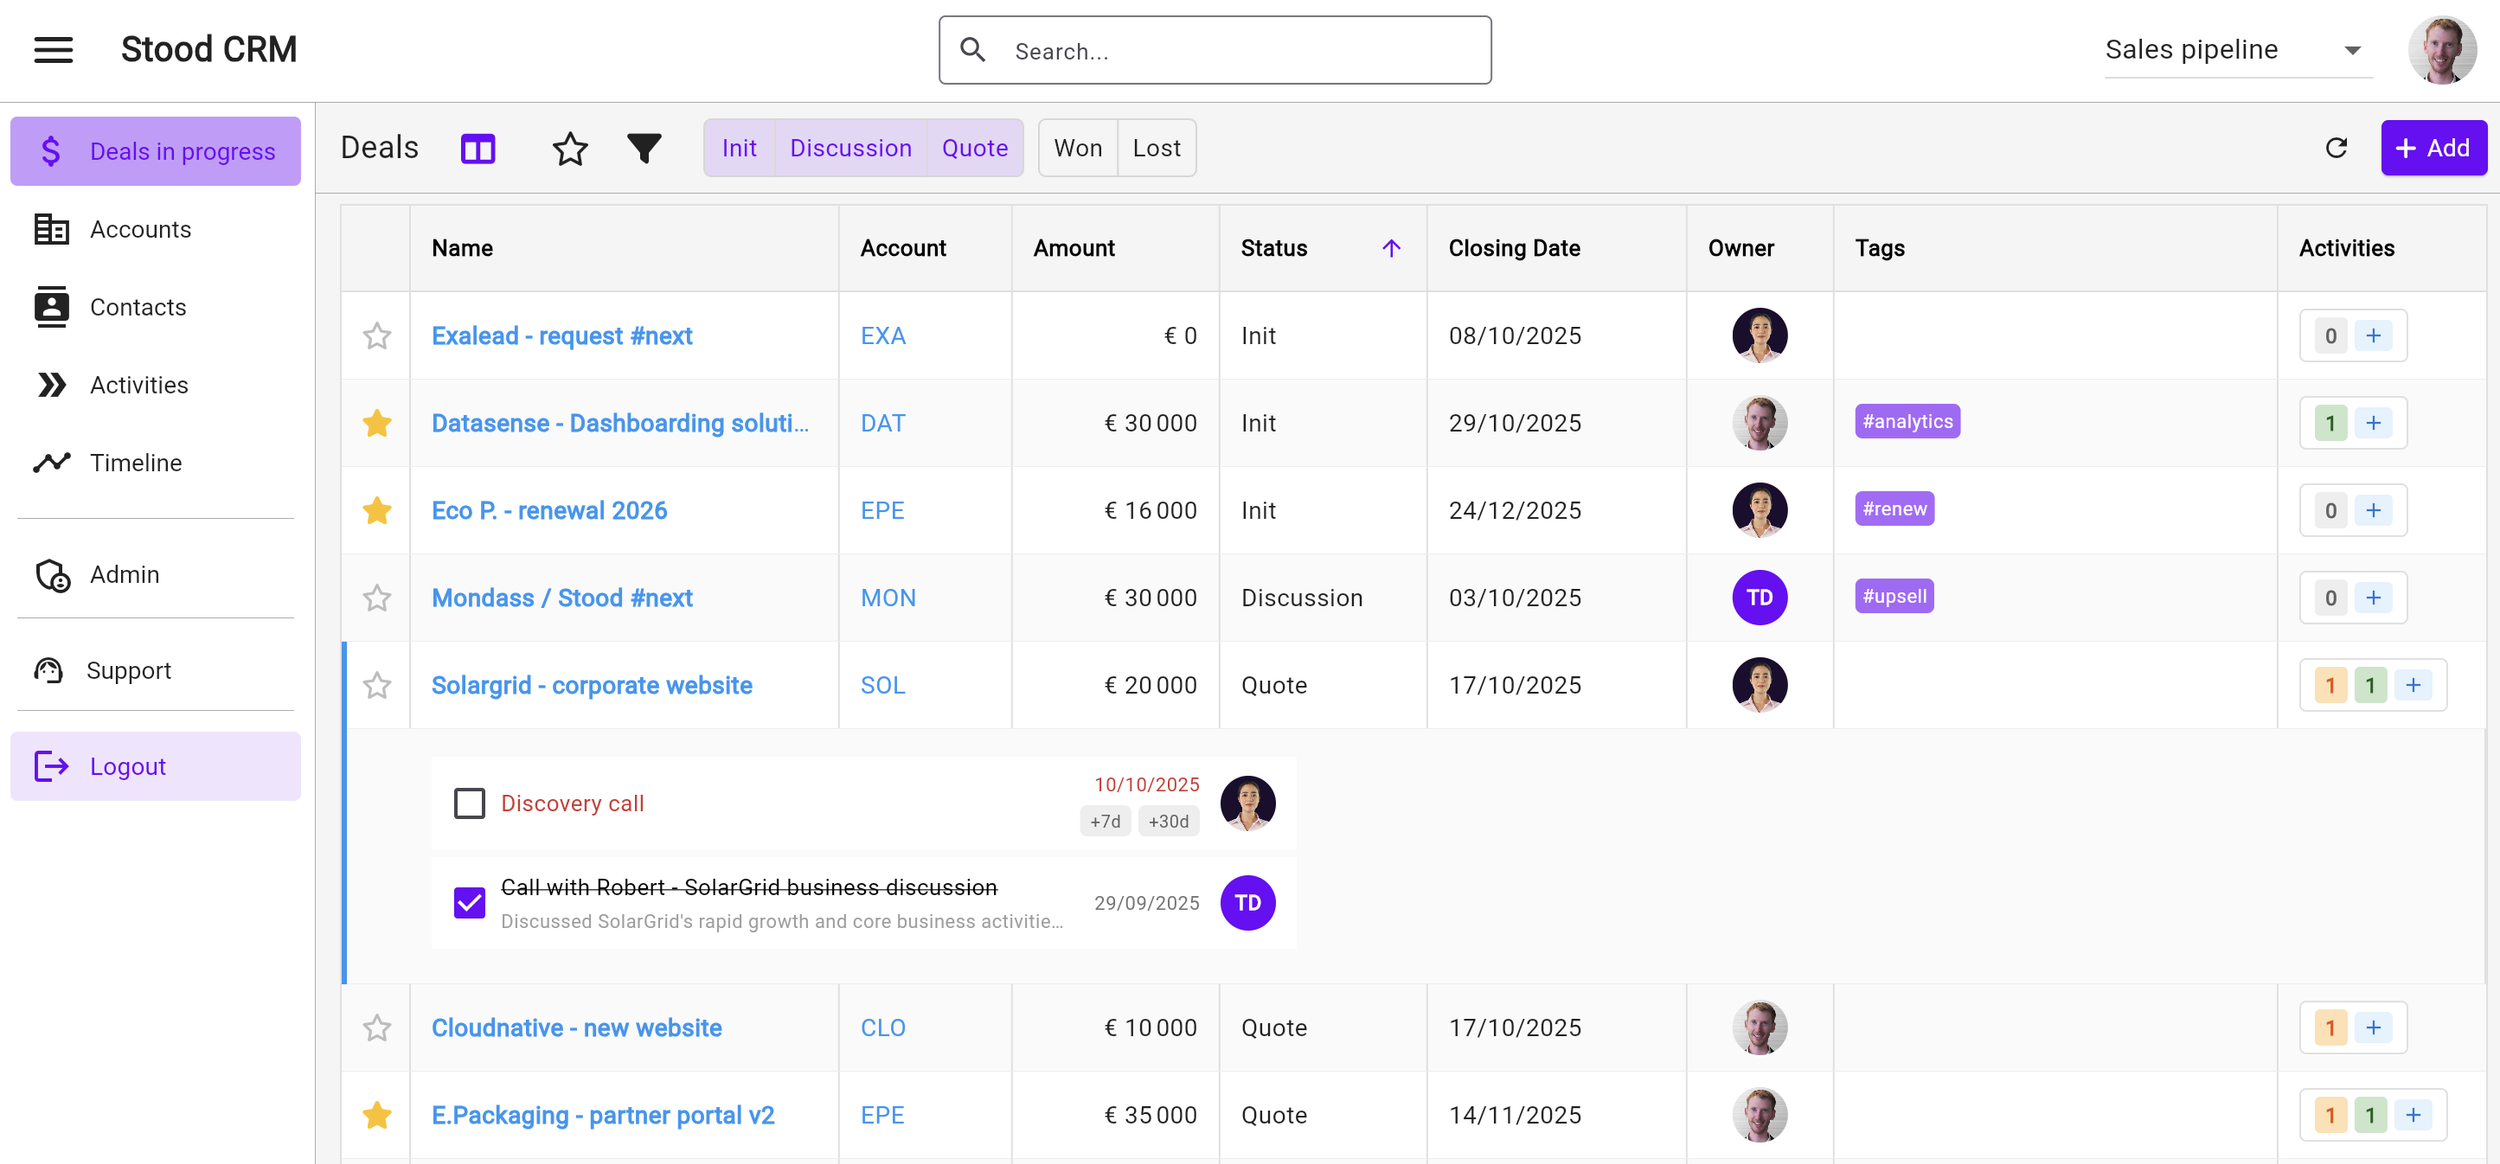Go to Accounts in the sidebar
Image resolution: width=2500 pixels, height=1164 pixels.
(x=140, y=229)
